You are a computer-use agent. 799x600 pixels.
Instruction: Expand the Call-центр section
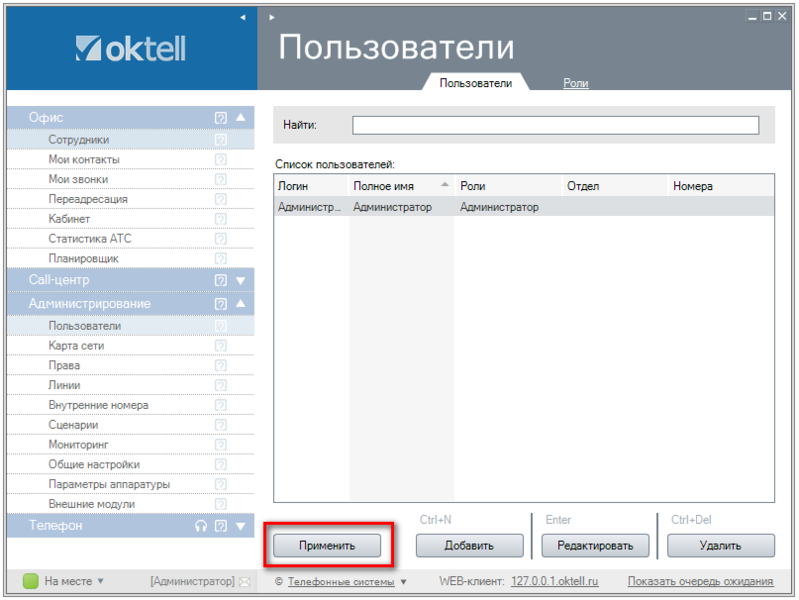coord(240,280)
